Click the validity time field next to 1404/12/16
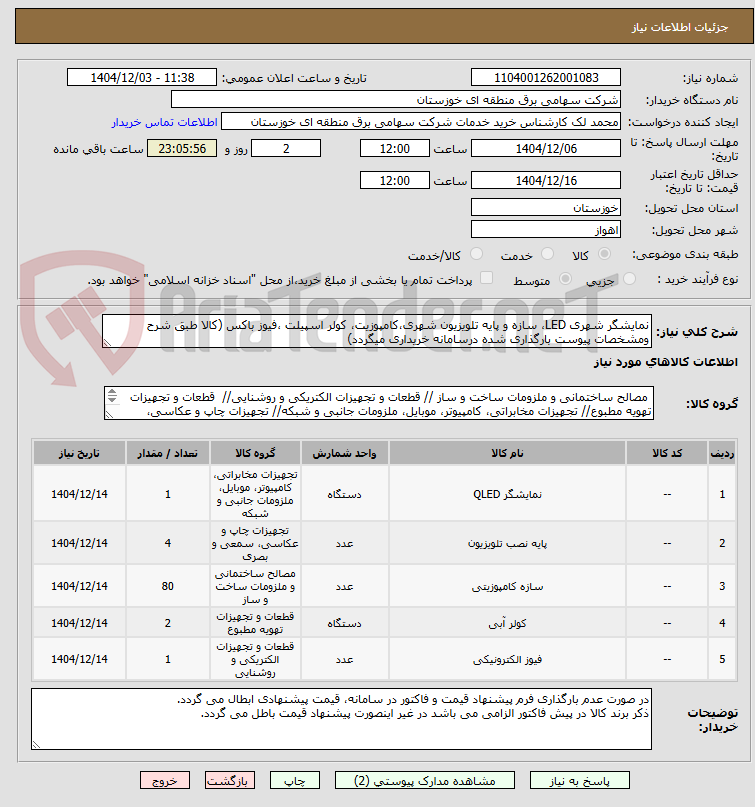Screen dimensions: 755x807 coord(395,181)
